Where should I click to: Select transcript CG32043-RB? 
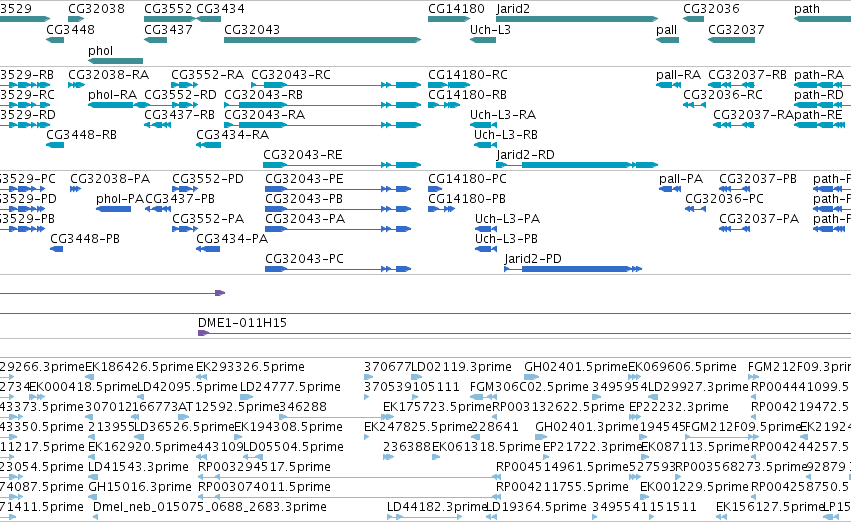263,94
